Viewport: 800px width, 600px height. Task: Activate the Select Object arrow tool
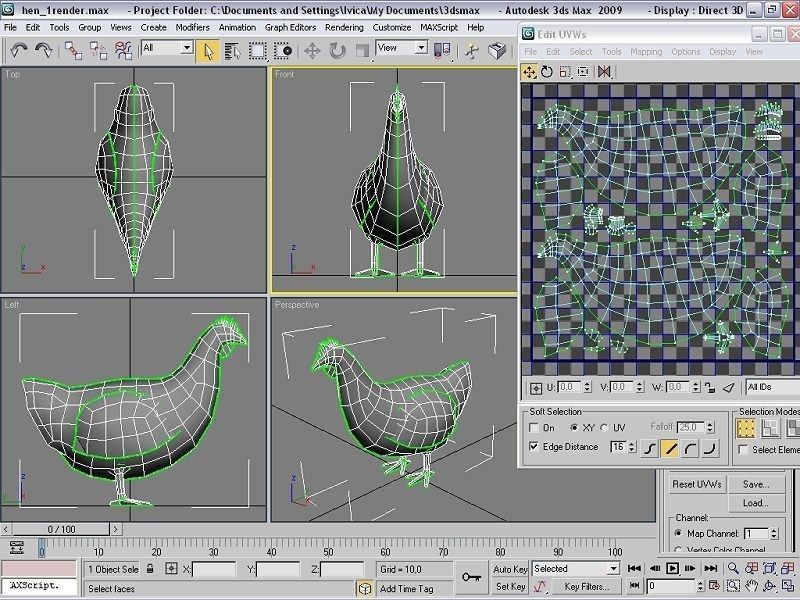(x=208, y=51)
